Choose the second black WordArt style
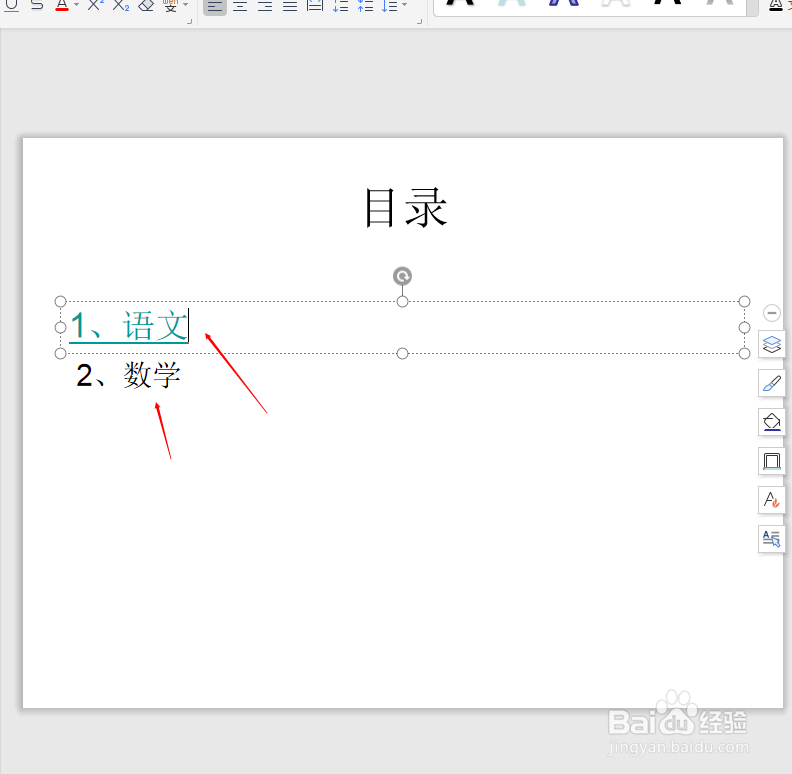 click(668, 3)
